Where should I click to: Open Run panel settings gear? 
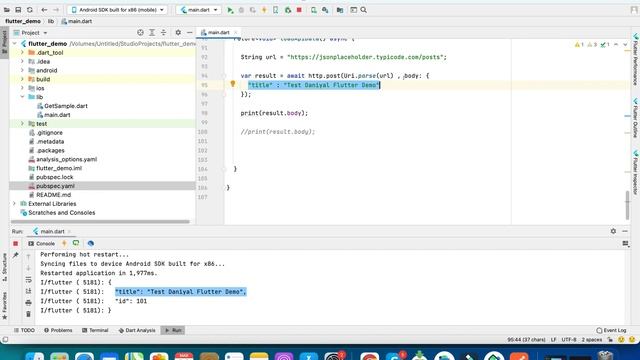pos(613,231)
